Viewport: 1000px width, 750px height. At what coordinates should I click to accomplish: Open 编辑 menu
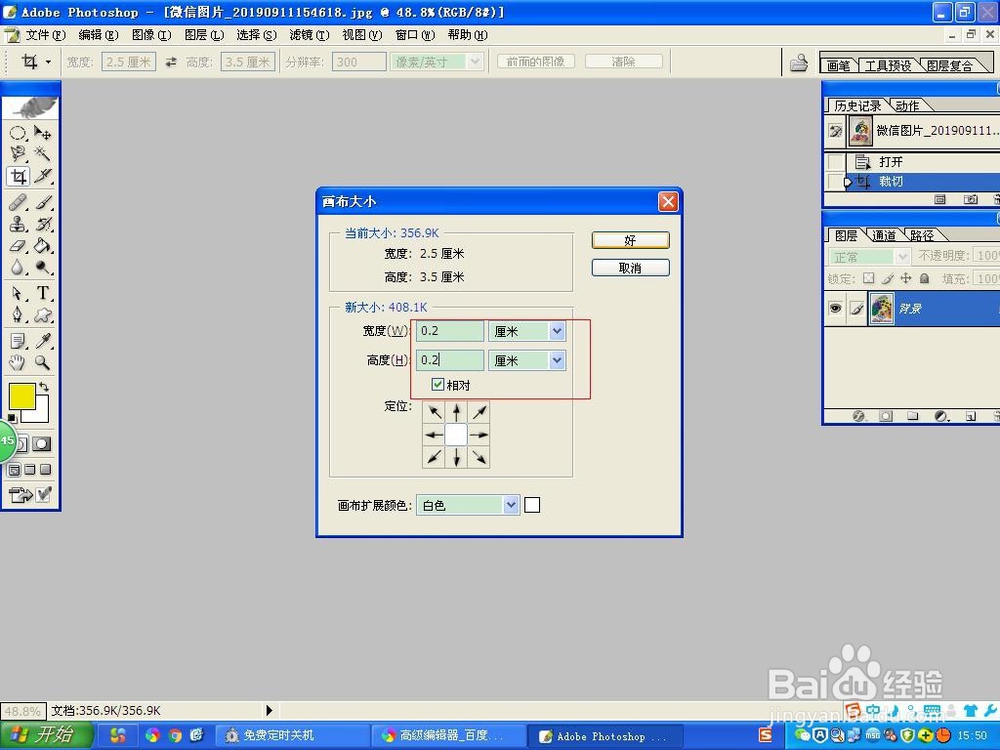click(x=98, y=35)
